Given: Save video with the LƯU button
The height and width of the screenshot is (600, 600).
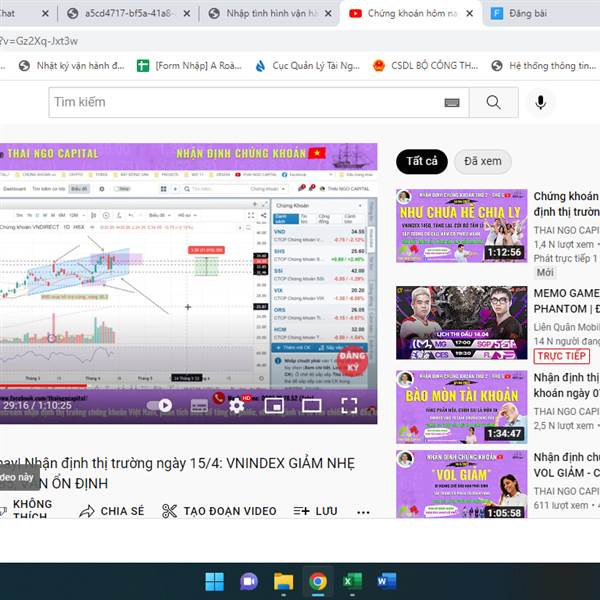Looking at the screenshot, I should (315, 511).
